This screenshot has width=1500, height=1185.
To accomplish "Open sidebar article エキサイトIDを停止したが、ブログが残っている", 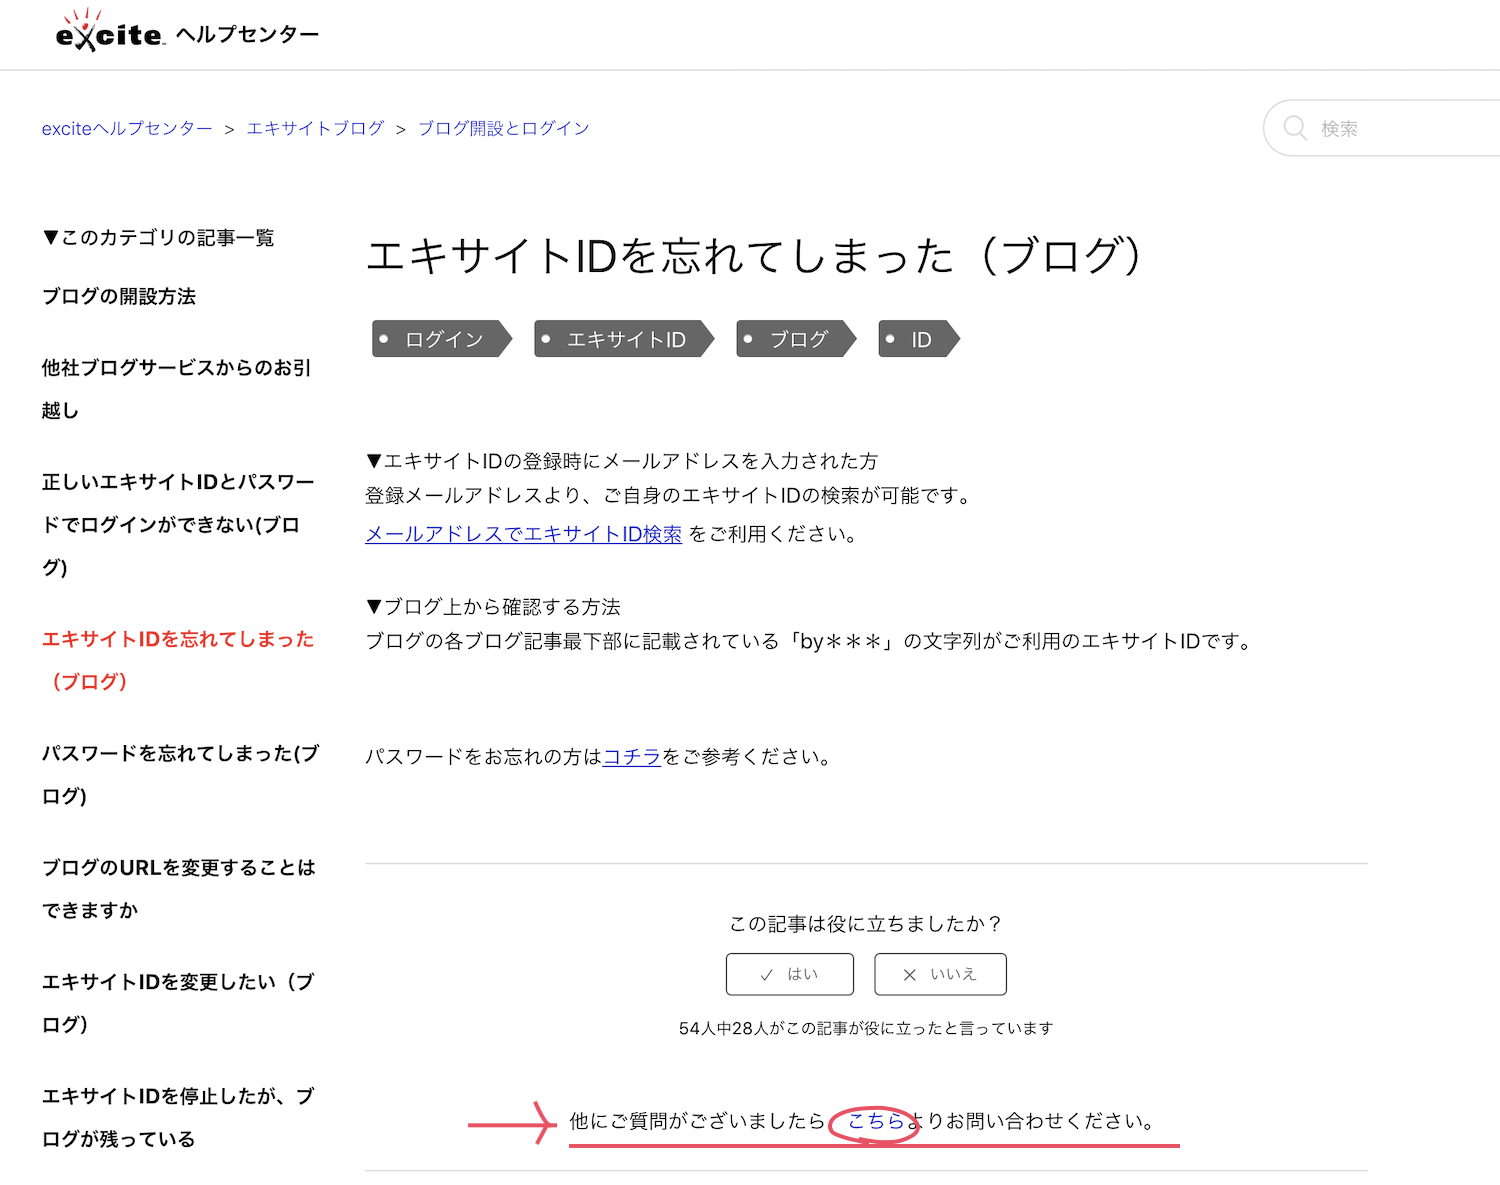I will click(178, 1117).
